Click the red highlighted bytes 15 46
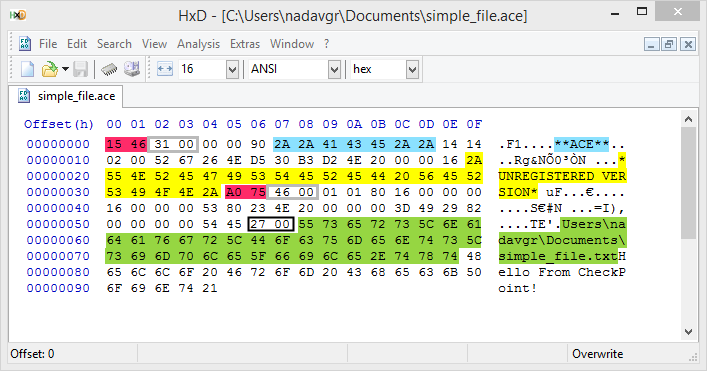 tap(126, 144)
